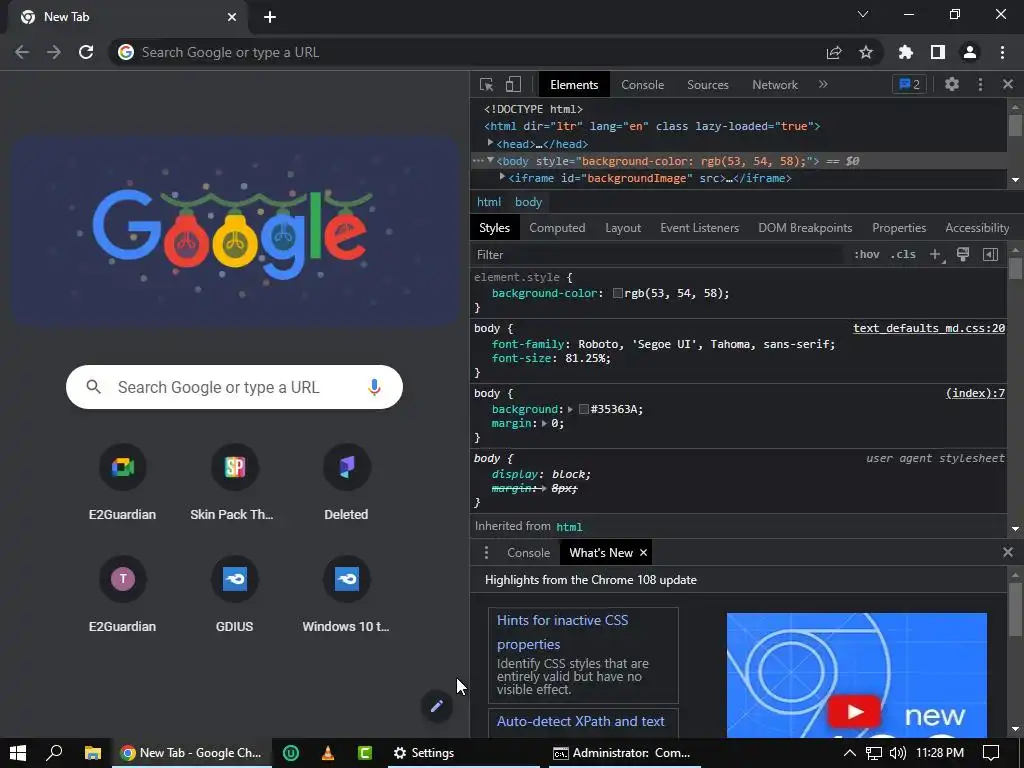Switch to the Sources tab
Screen dimensions: 1024x768
[x=707, y=85]
